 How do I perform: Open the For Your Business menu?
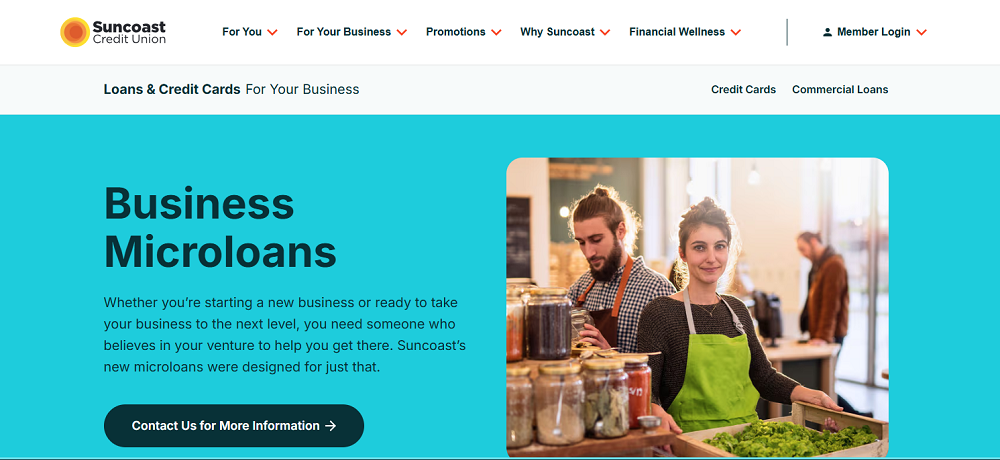pos(351,32)
